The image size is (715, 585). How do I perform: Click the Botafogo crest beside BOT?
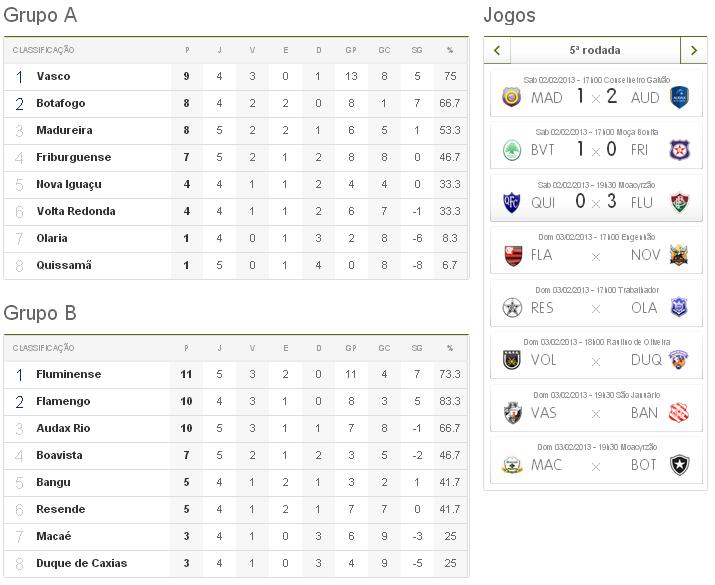[680, 465]
